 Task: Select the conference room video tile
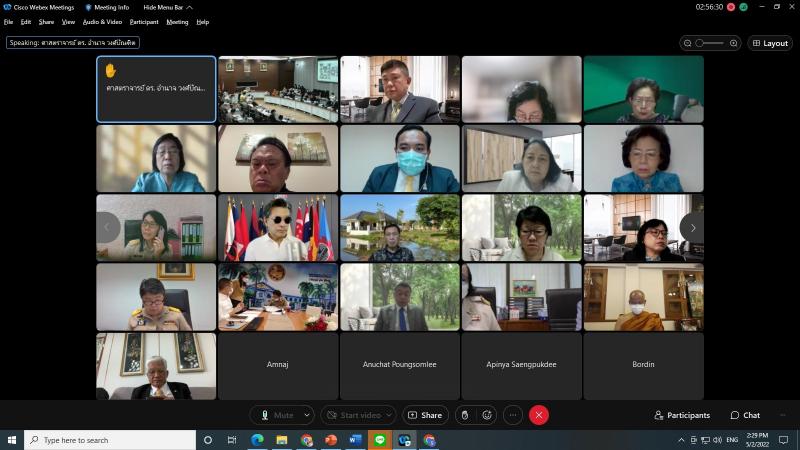(x=278, y=89)
